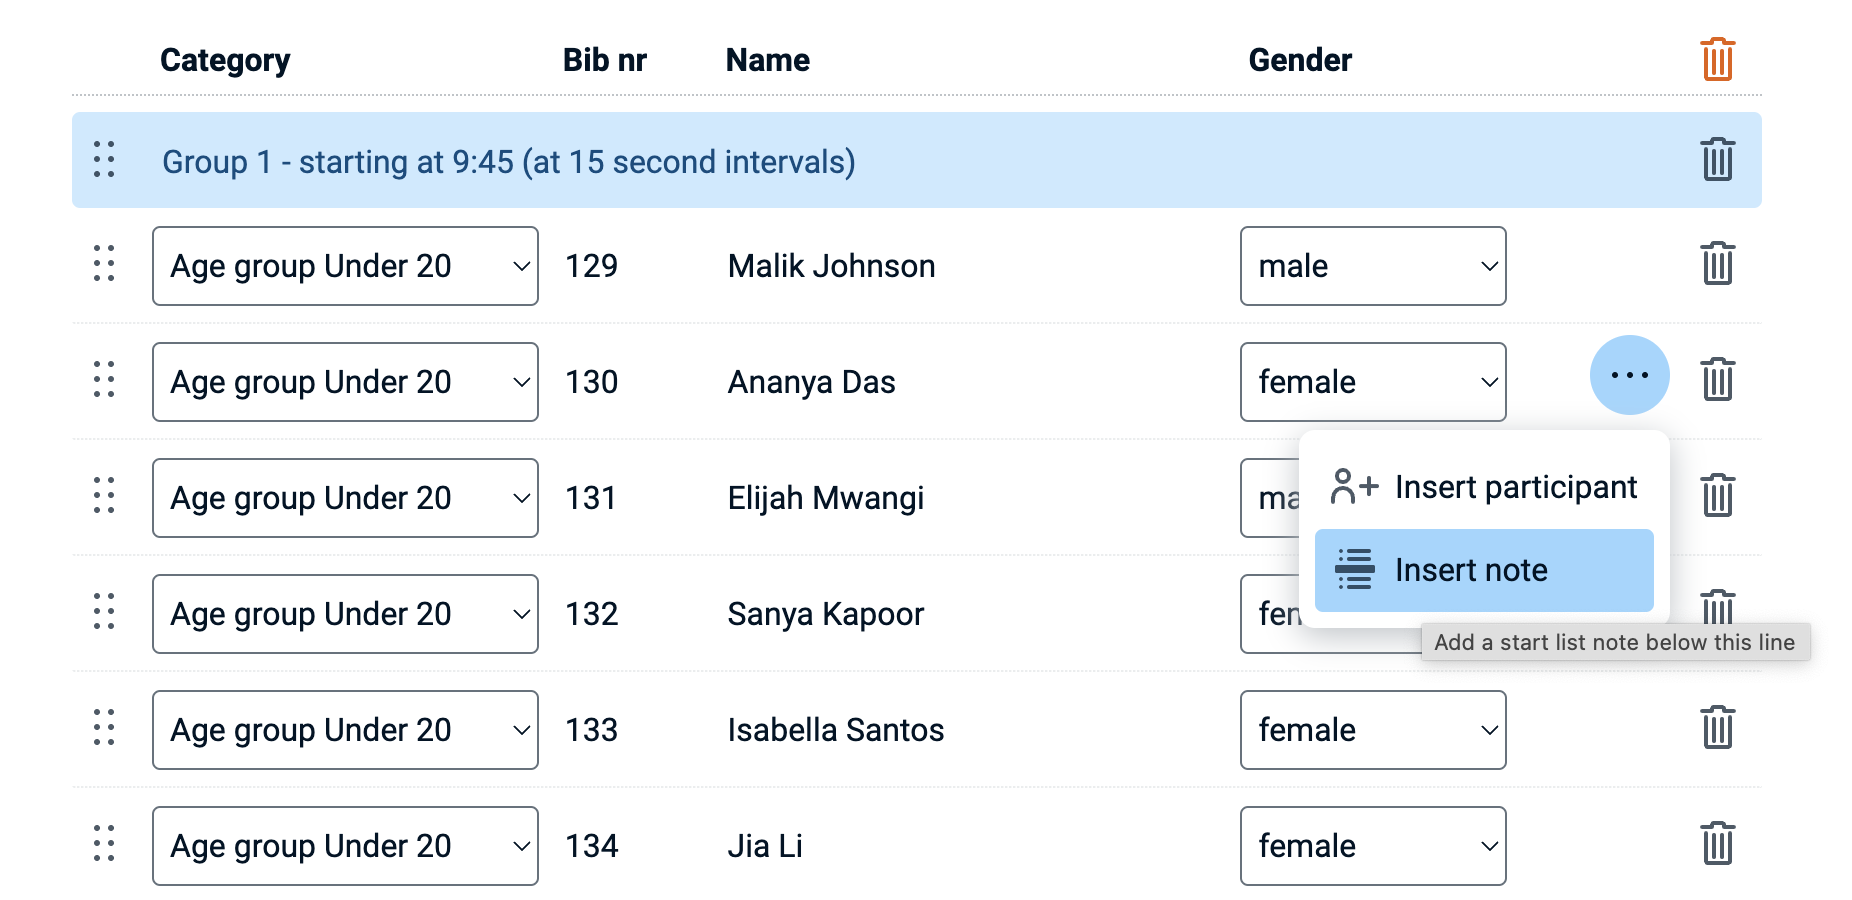Click the drag handle beside Sanya Kapoor's row
The width and height of the screenshot is (1852, 900).
pyautogui.click(x=104, y=612)
